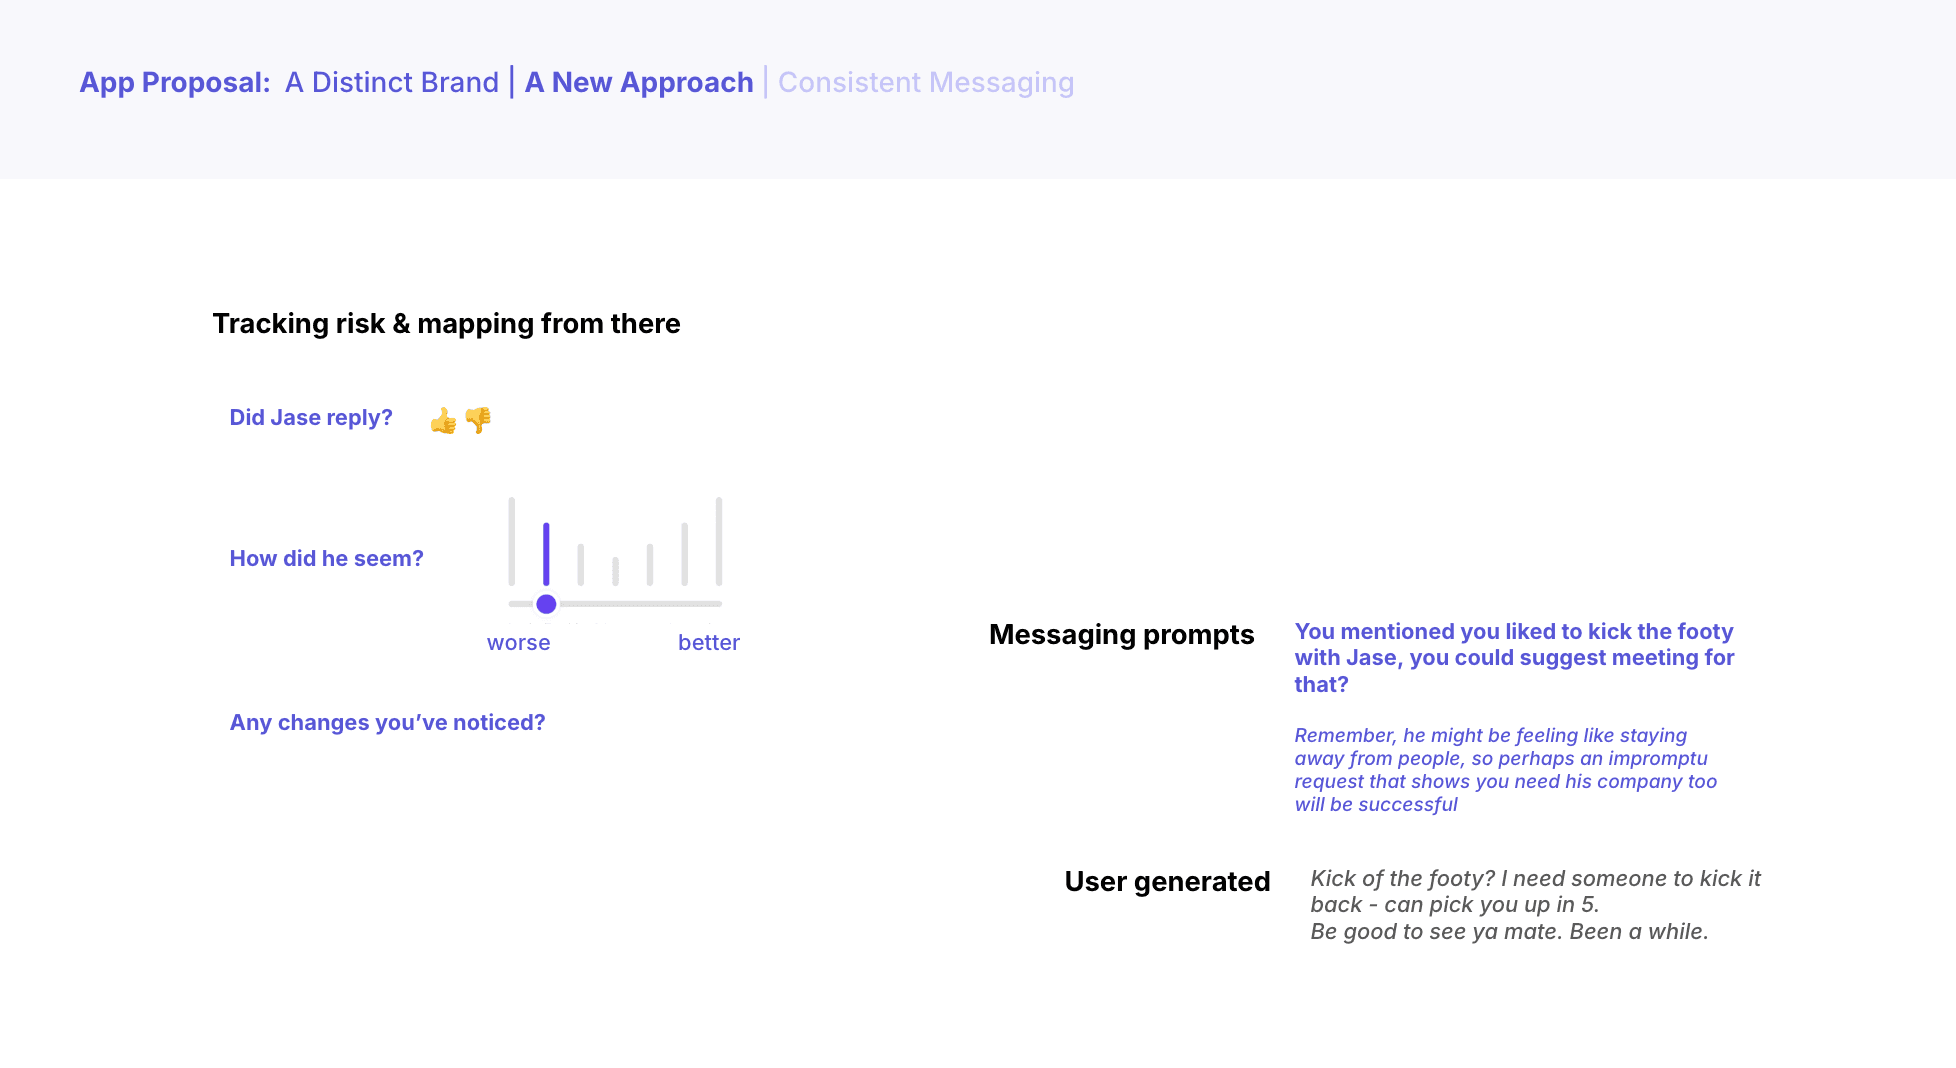Click the thumbs up emoji
Screen dimensions: 1956x1068
[x=443, y=421]
